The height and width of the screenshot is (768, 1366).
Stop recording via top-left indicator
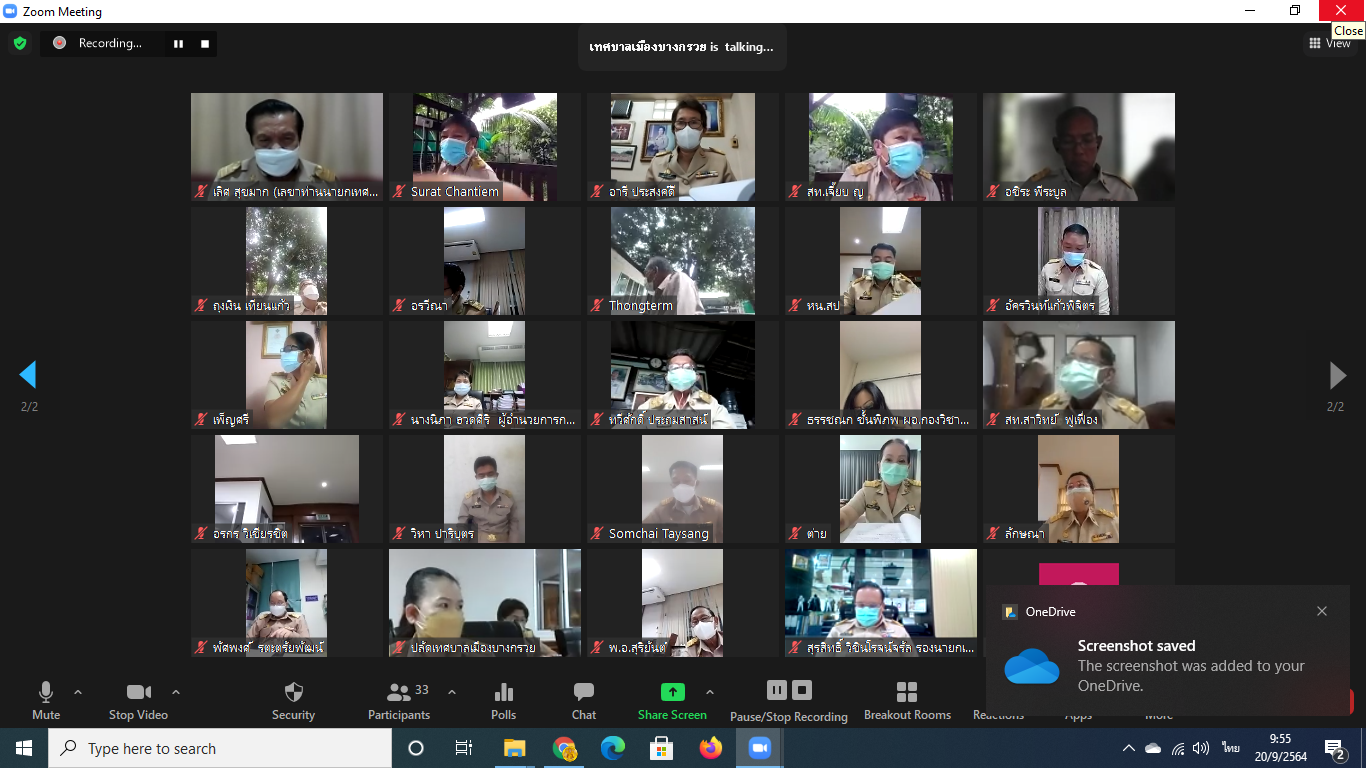pos(205,43)
